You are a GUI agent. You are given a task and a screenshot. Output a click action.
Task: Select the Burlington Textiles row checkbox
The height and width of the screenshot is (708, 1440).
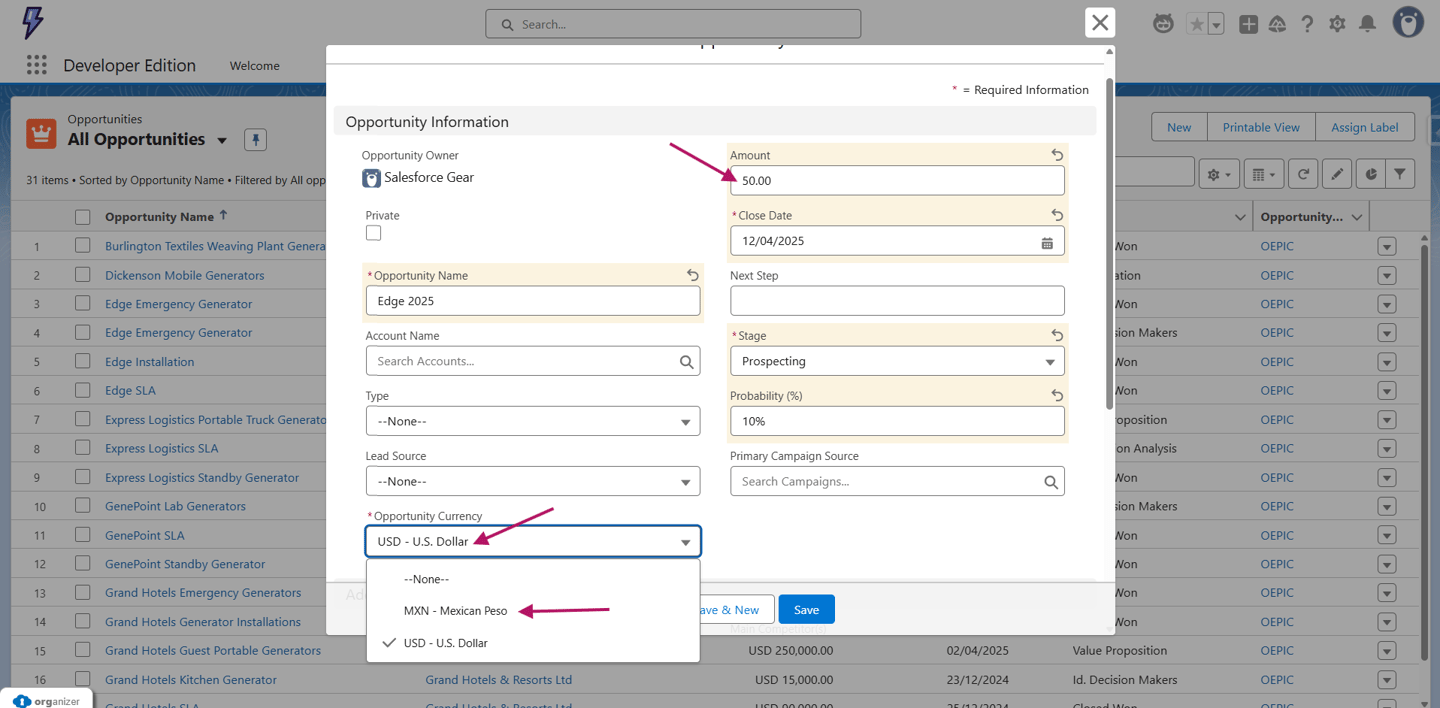click(83, 246)
